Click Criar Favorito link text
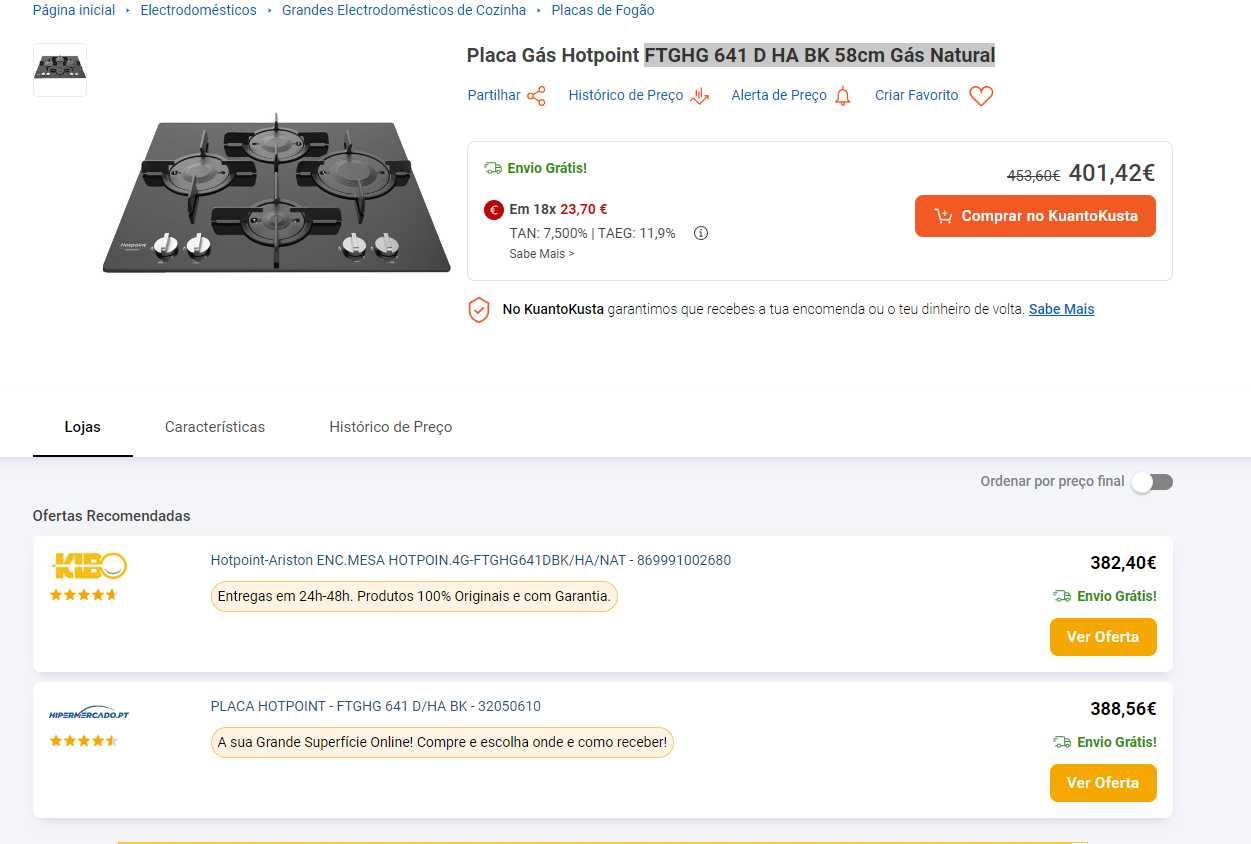Screen dimensions: 1251x844 (x=916, y=95)
